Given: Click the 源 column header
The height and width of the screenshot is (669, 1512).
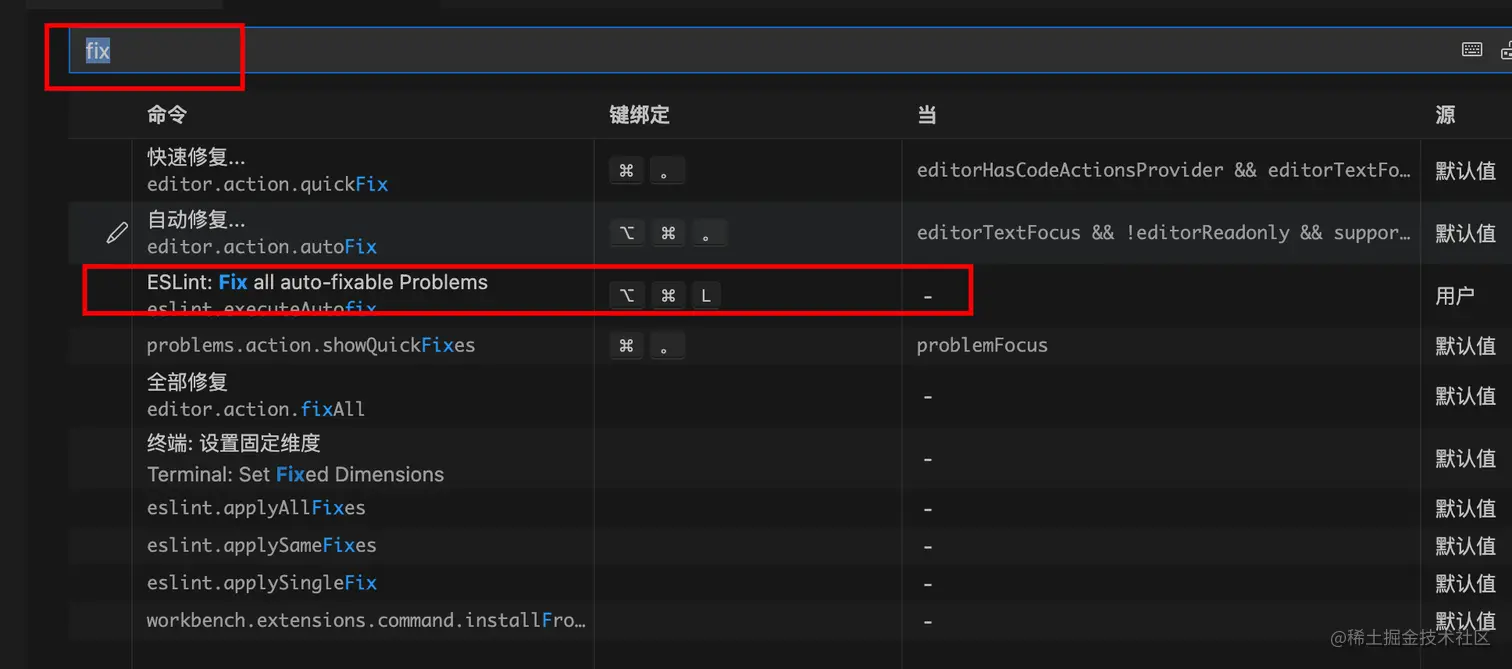Looking at the screenshot, I should click(1445, 115).
